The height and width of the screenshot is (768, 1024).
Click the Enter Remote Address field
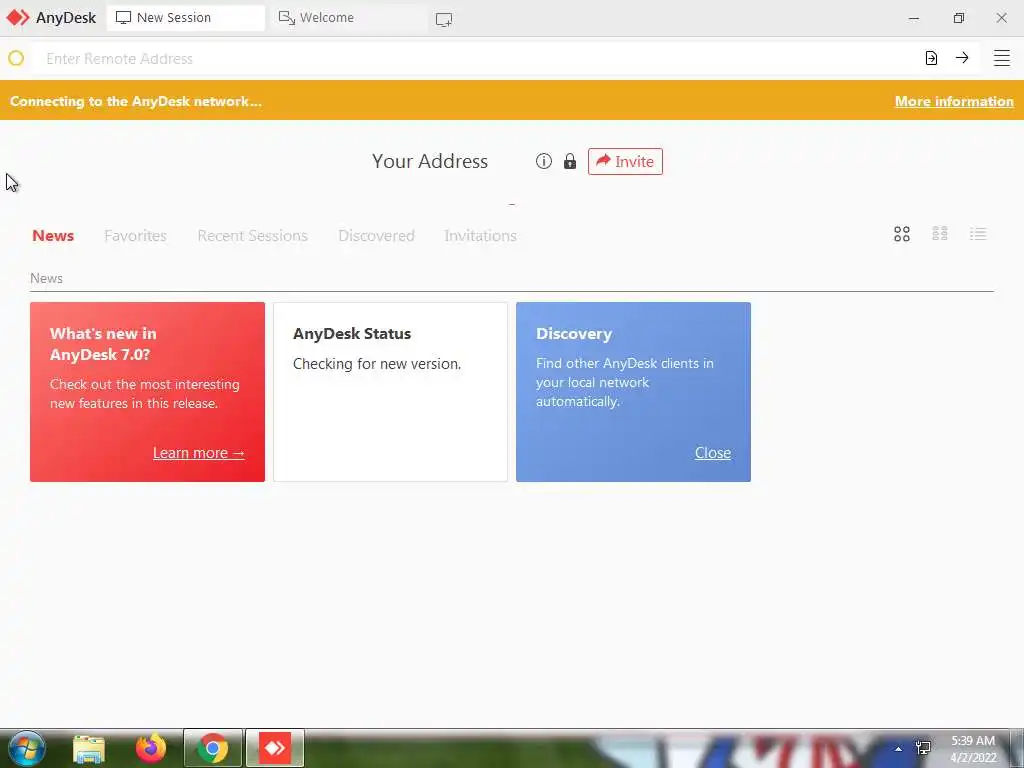(x=477, y=59)
